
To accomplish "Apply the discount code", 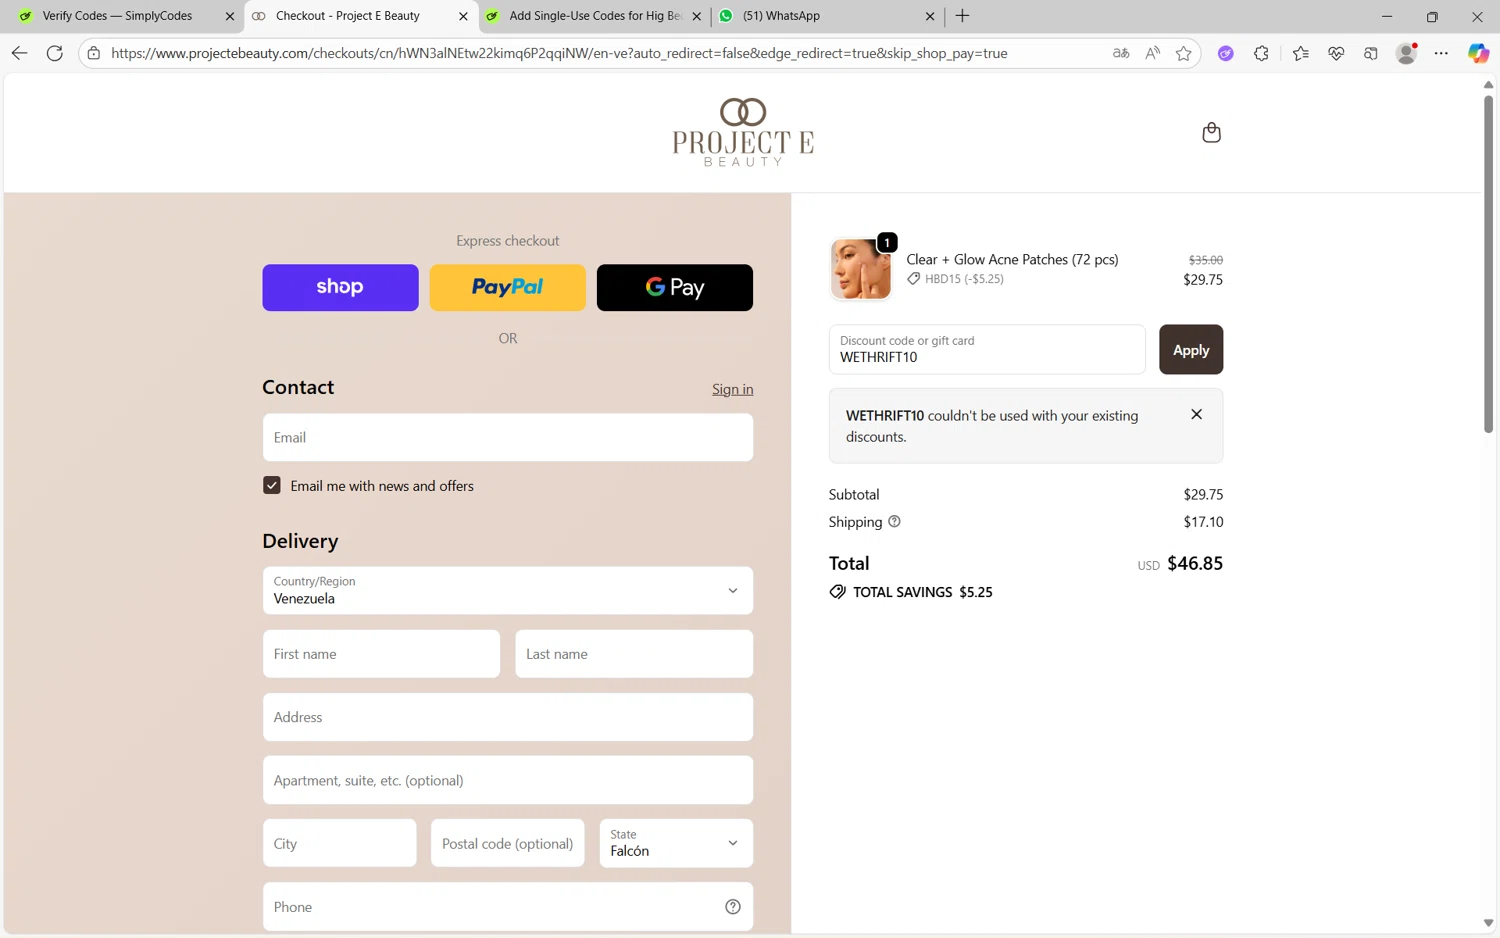I will tap(1191, 349).
